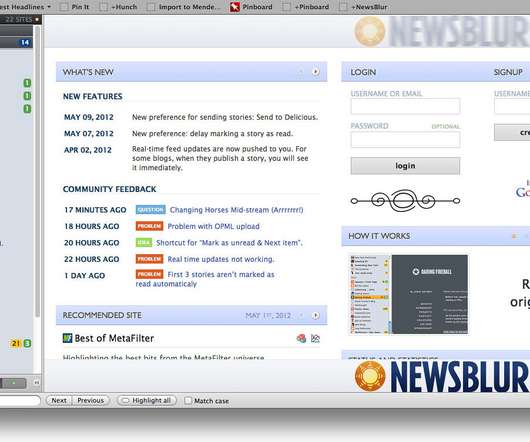Open the statistics chart icon for Best of MetaFilter
The width and height of the screenshot is (530, 442).
315,338
